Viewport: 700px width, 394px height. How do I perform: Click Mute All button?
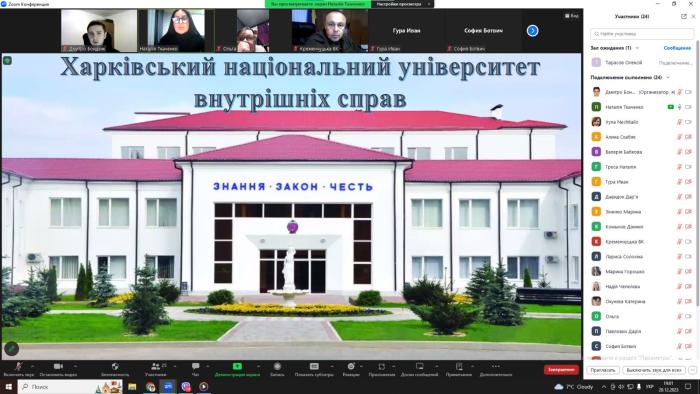coord(654,370)
